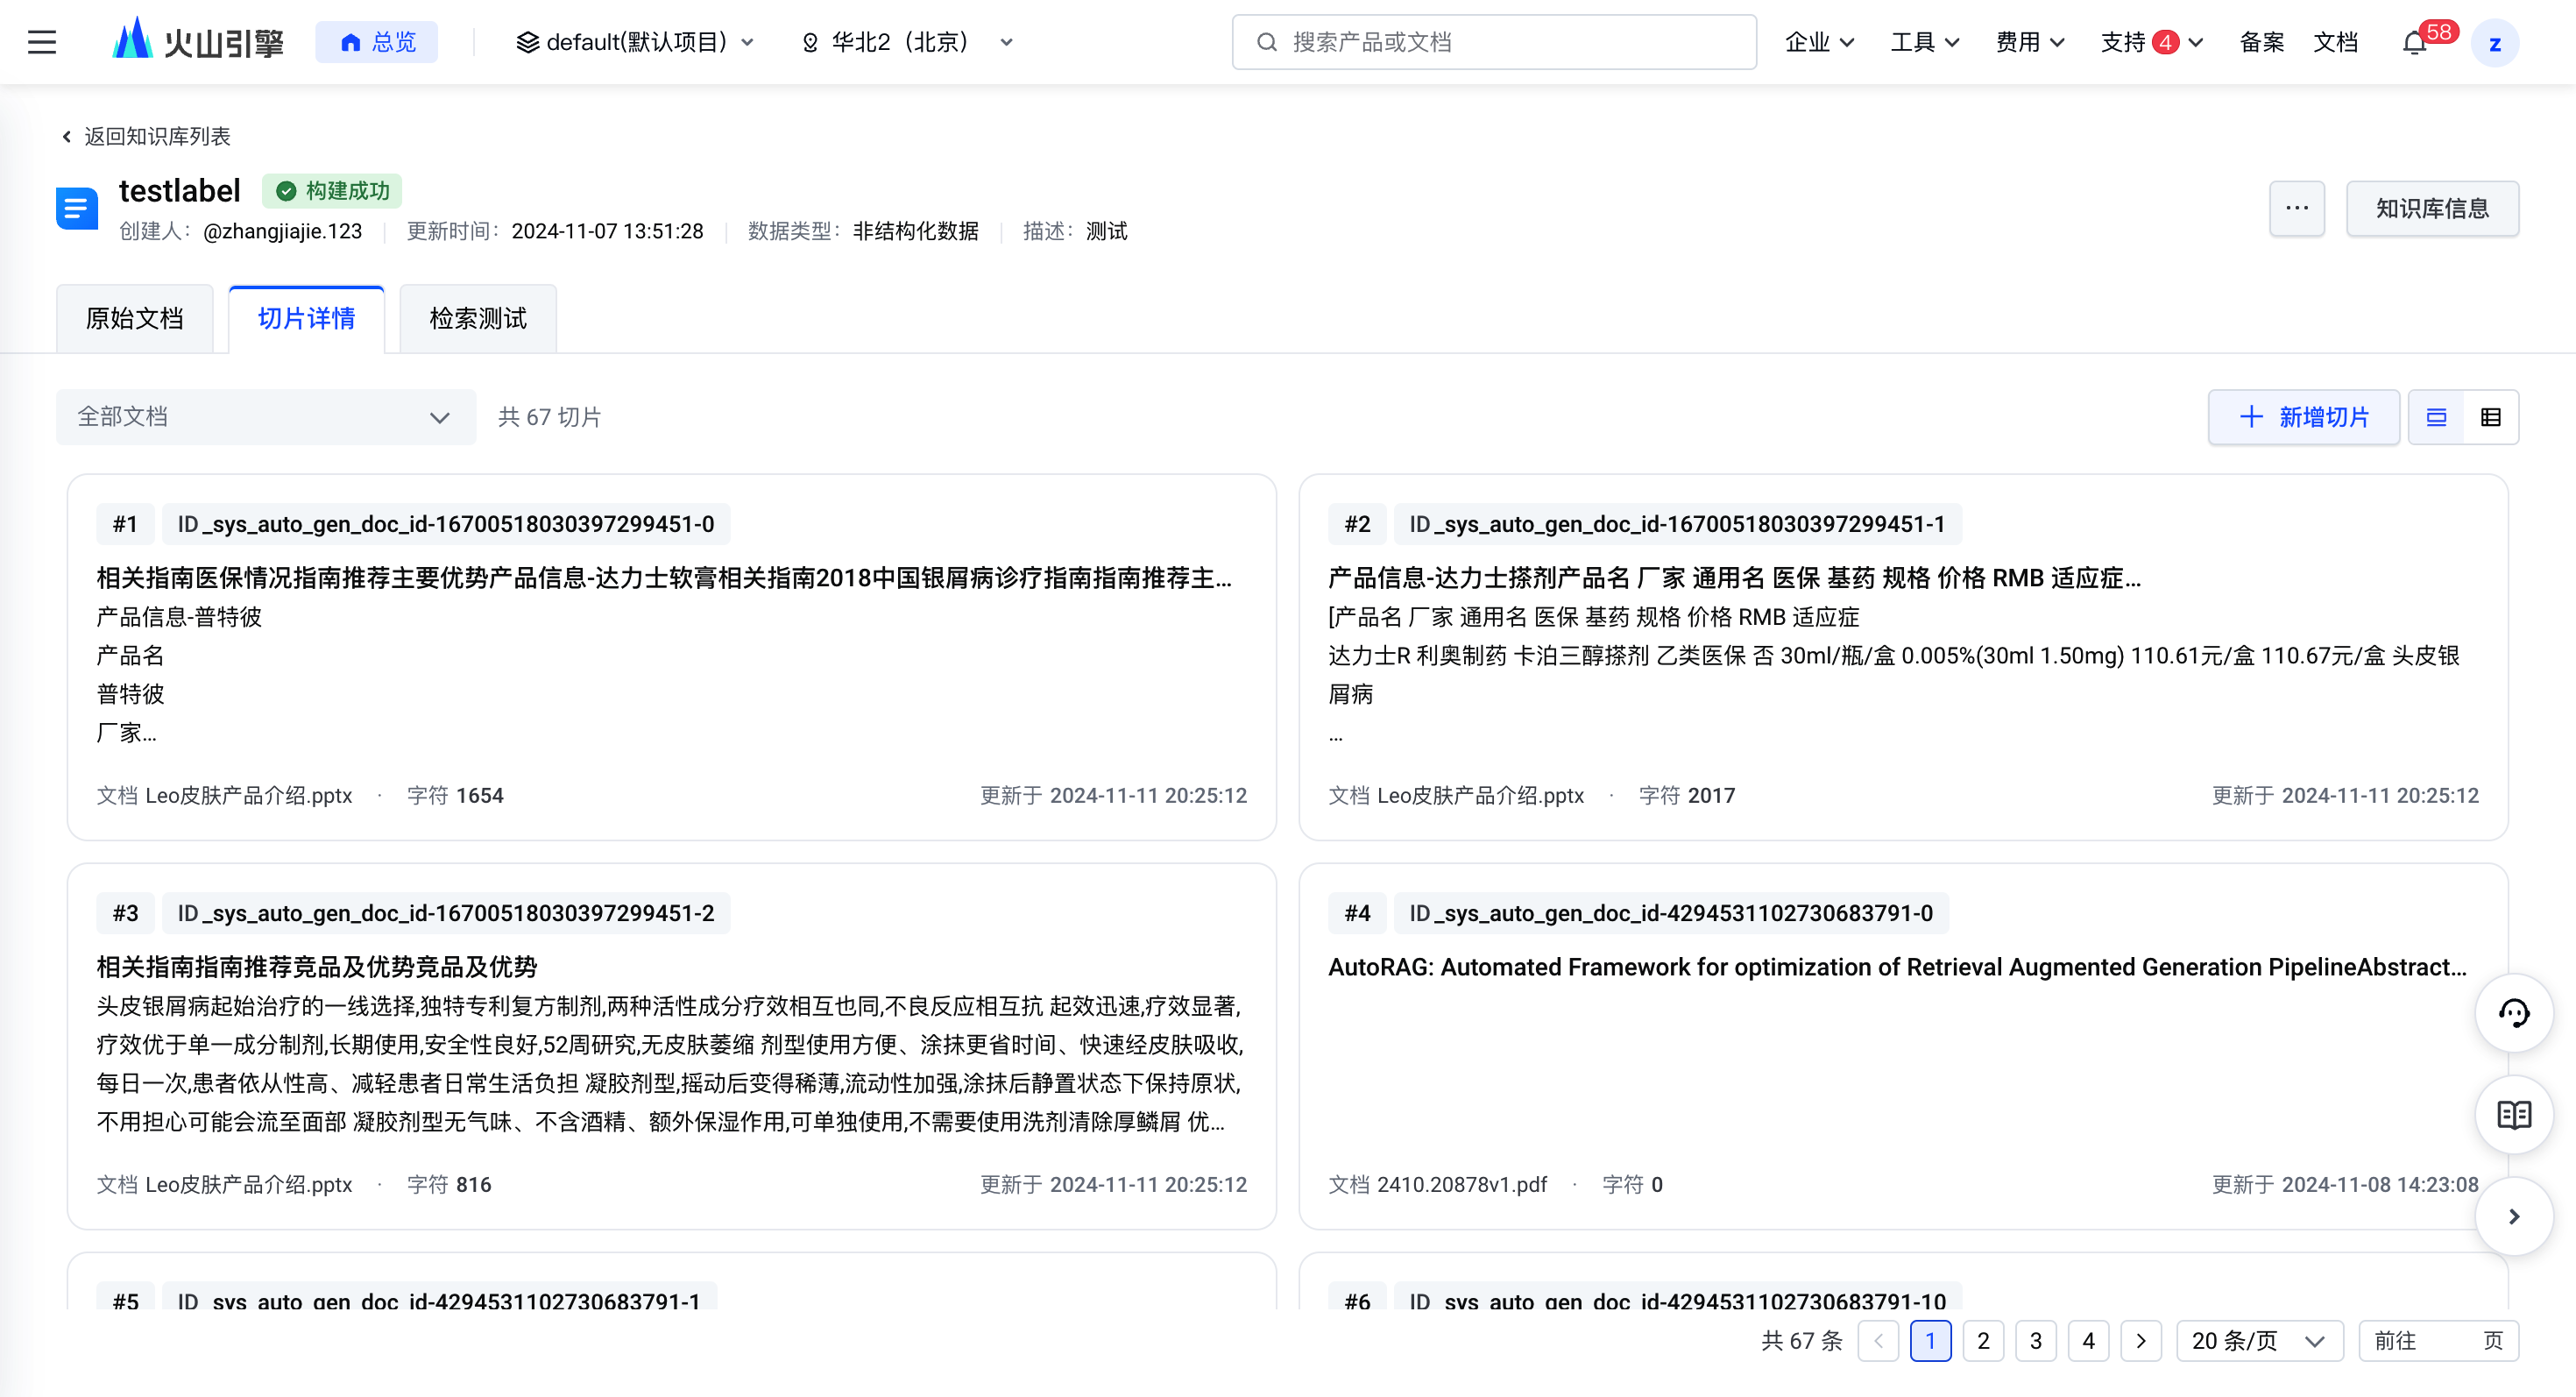Focus the 搜索产品或文档 search field
Image resolution: width=2576 pixels, height=1397 pixels.
1494,42
